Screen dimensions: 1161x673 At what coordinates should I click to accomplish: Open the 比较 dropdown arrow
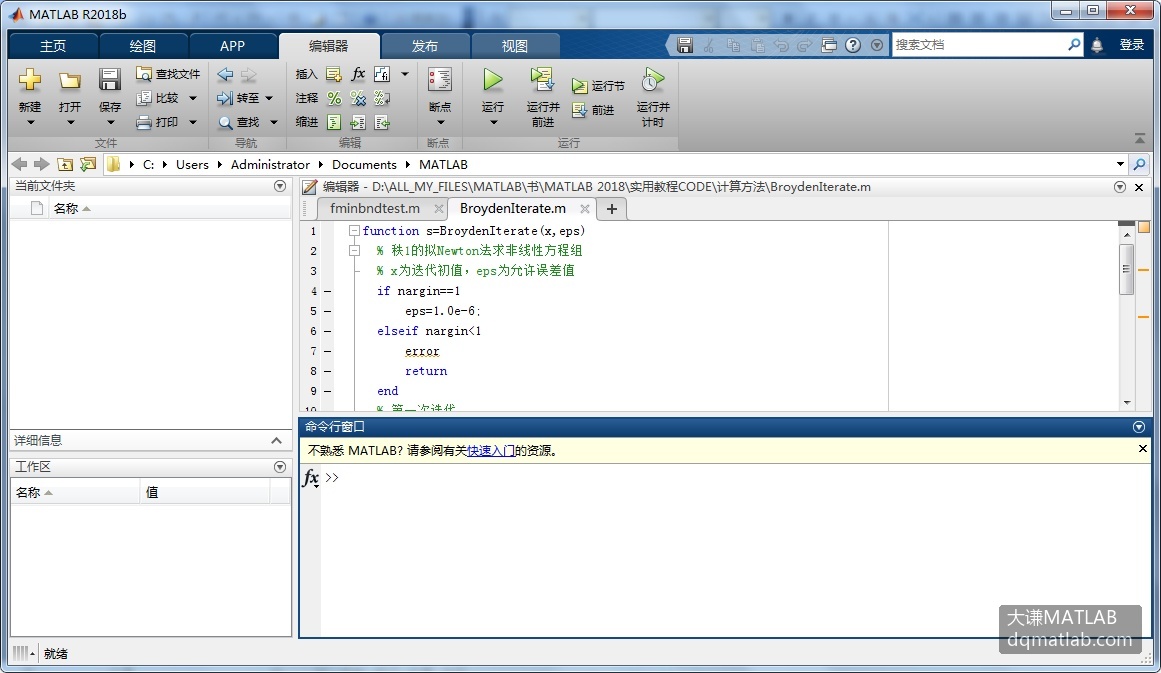pos(193,98)
